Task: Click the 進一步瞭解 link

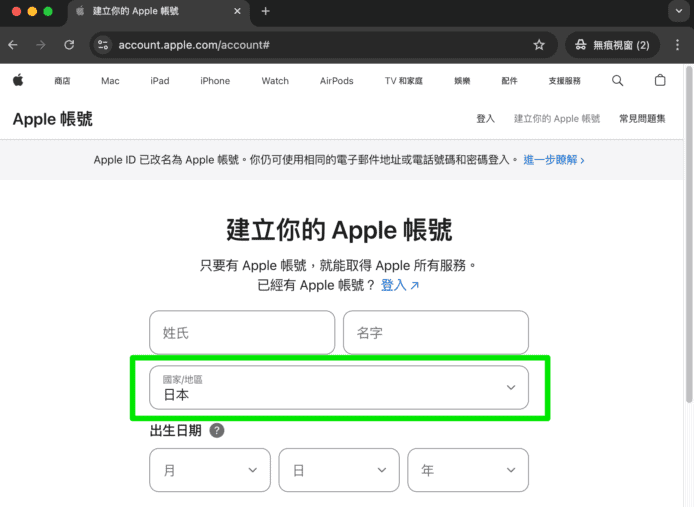Action: coord(554,160)
